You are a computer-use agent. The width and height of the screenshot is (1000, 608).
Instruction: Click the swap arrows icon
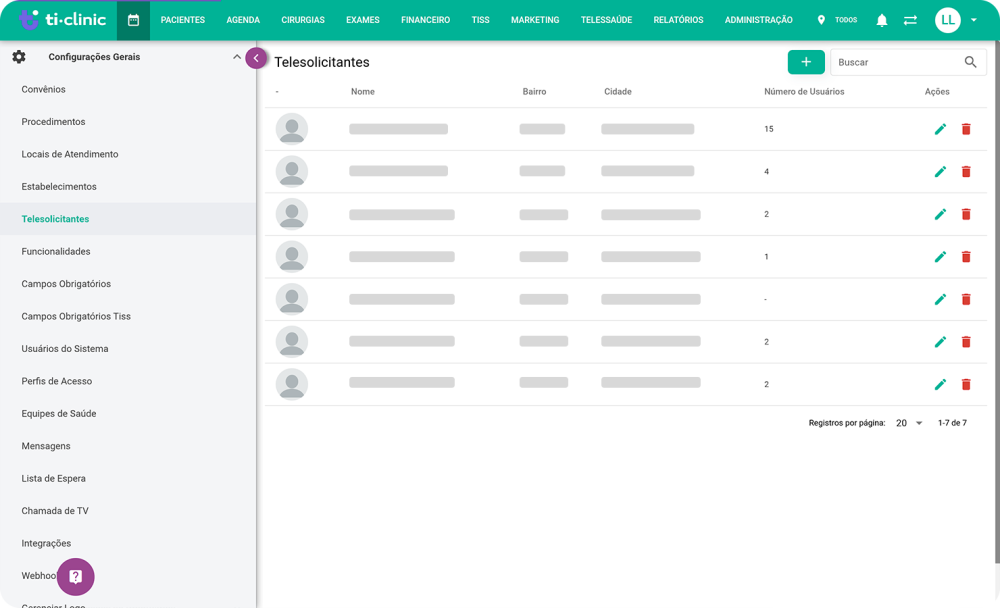click(x=910, y=20)
